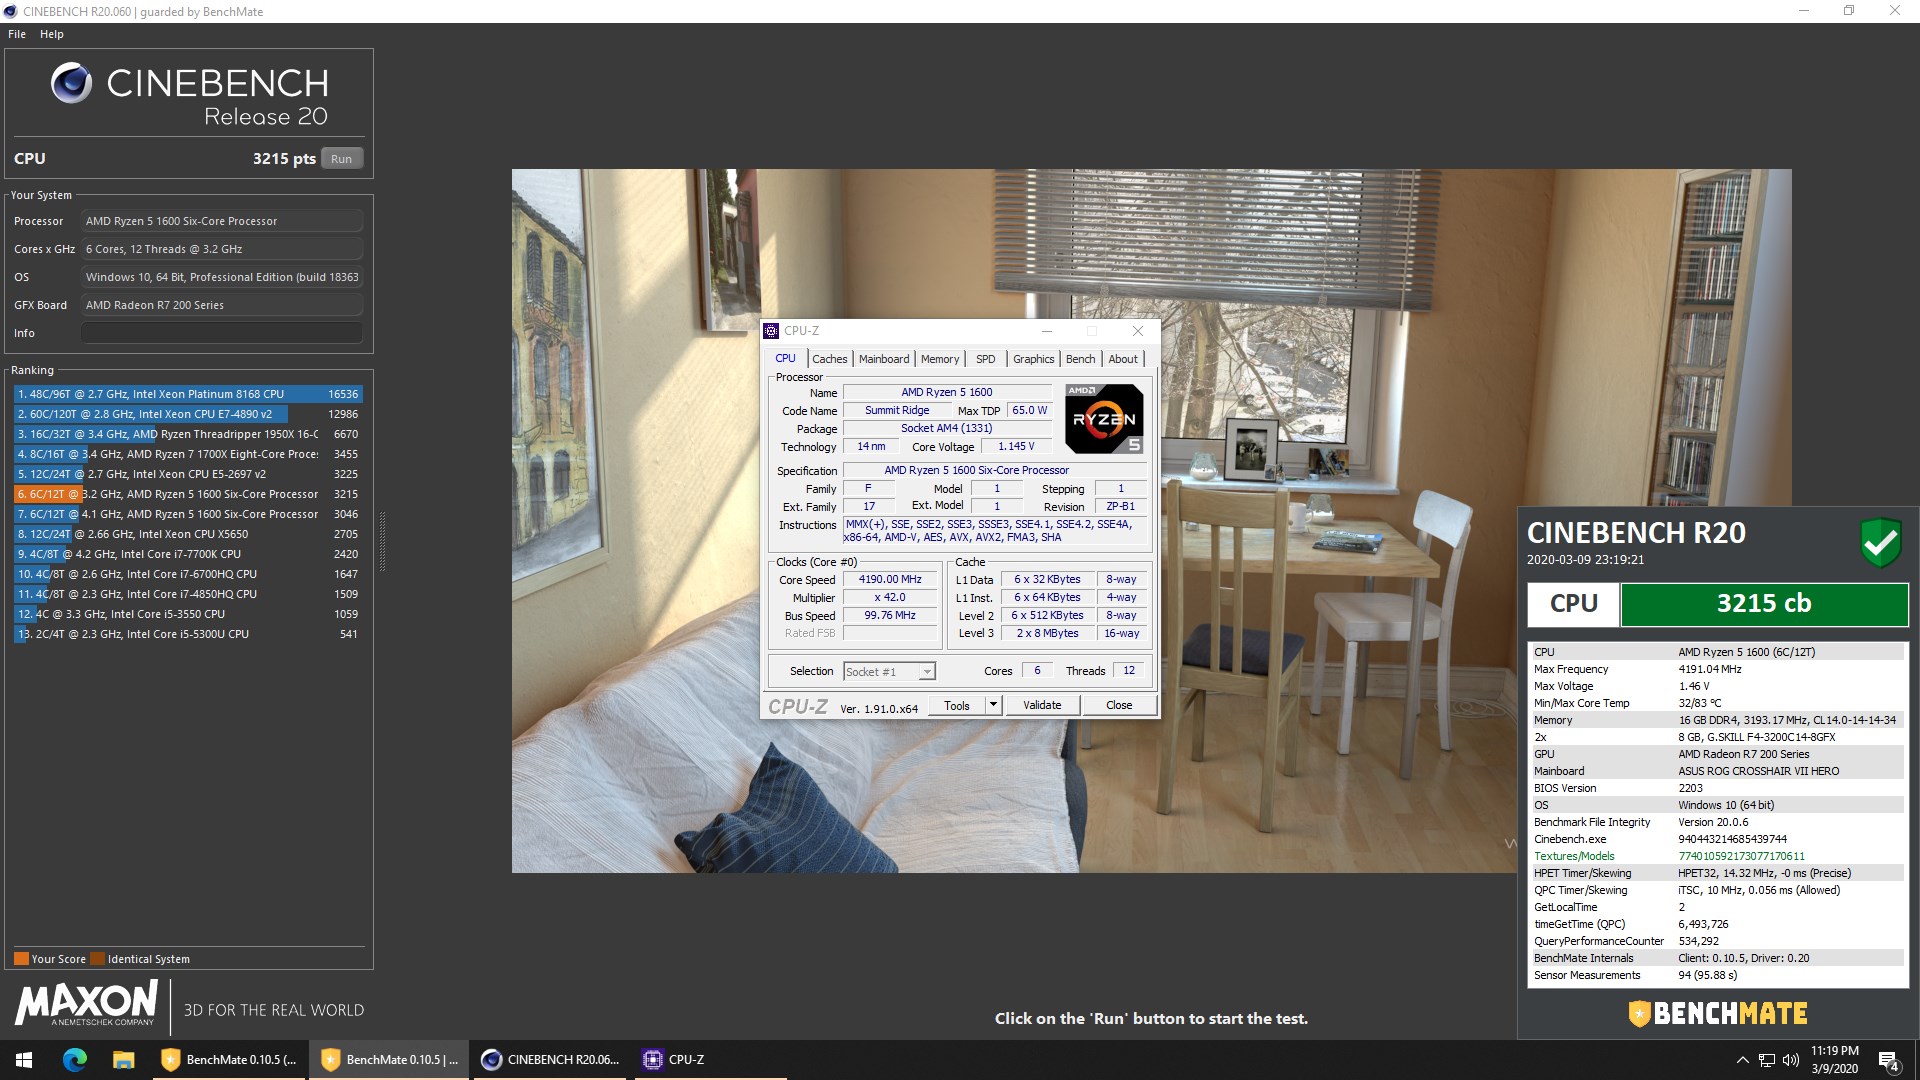1920x1080 pixels.
Task: Click the Close button in CPU-Z
Action: click(1119, 705)
